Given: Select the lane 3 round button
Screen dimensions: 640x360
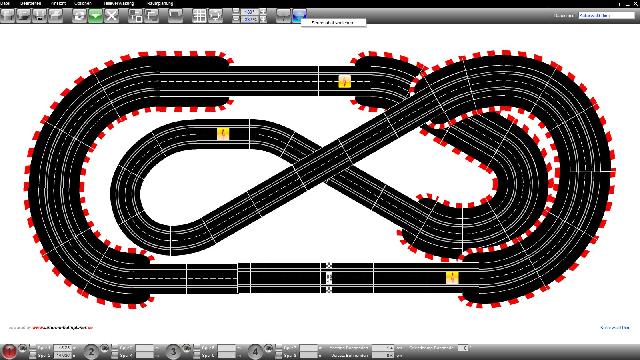Looking at the screenshot, I should click(173, 351).
